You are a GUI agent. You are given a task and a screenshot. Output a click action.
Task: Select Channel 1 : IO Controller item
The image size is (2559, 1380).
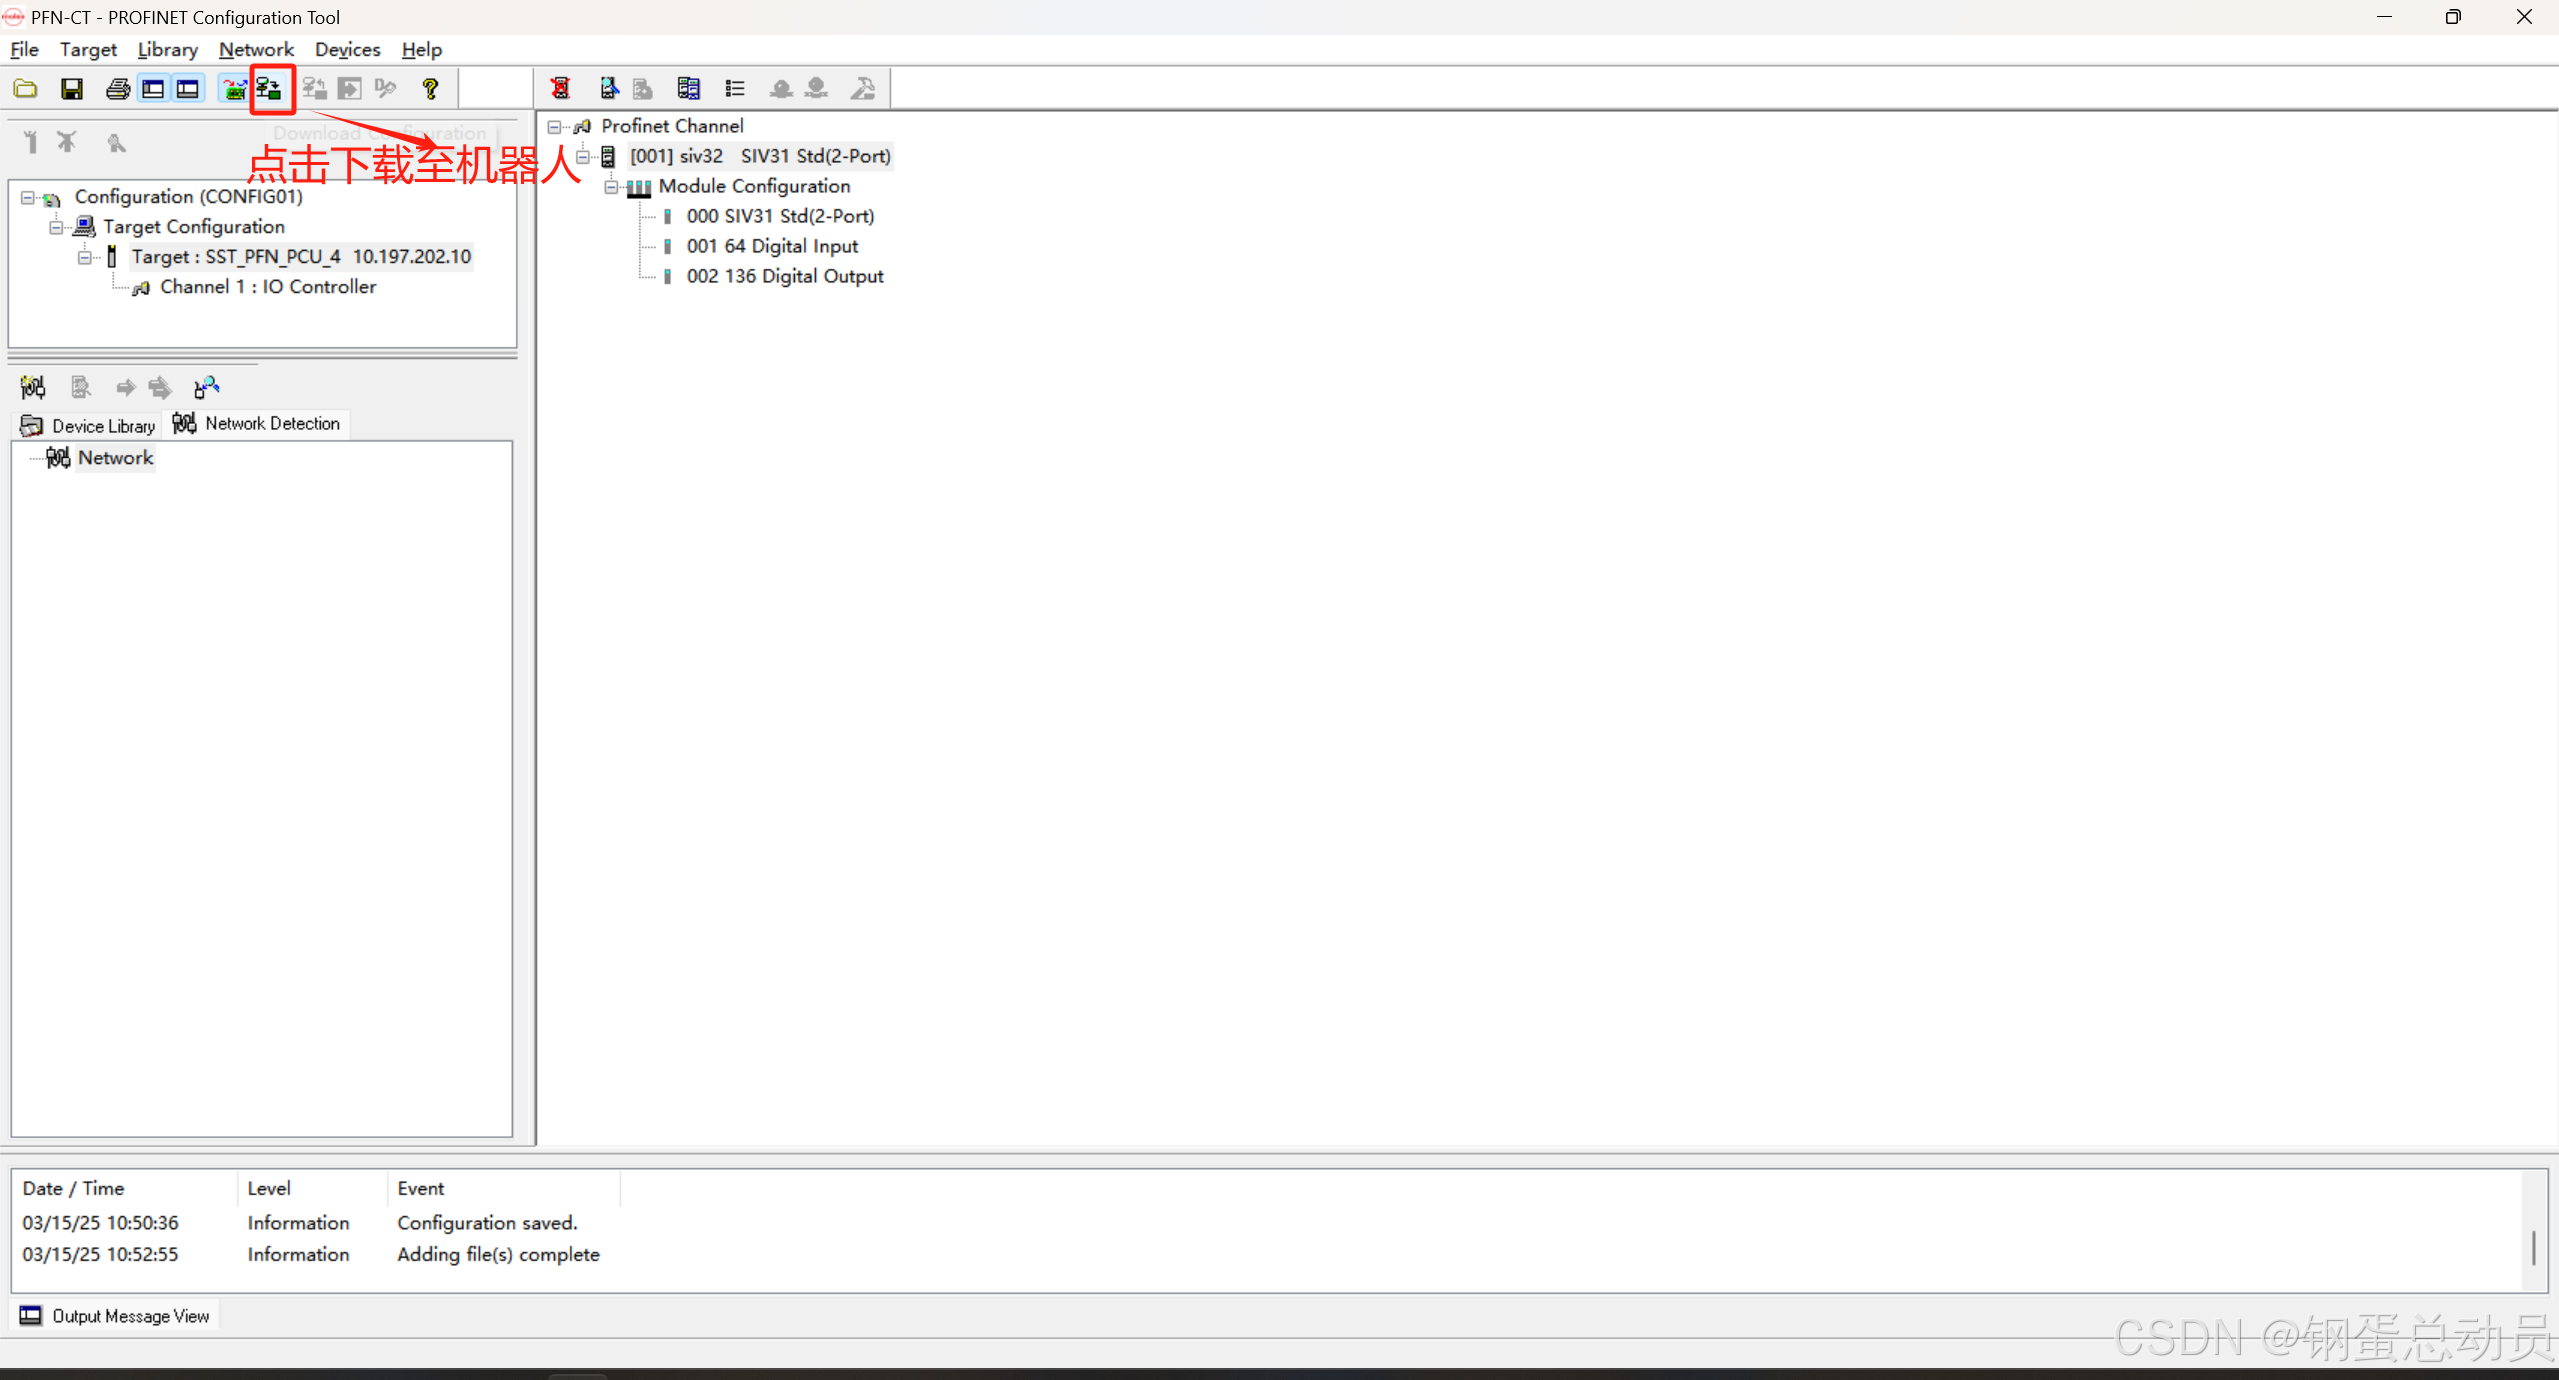[x=267, y=287]
